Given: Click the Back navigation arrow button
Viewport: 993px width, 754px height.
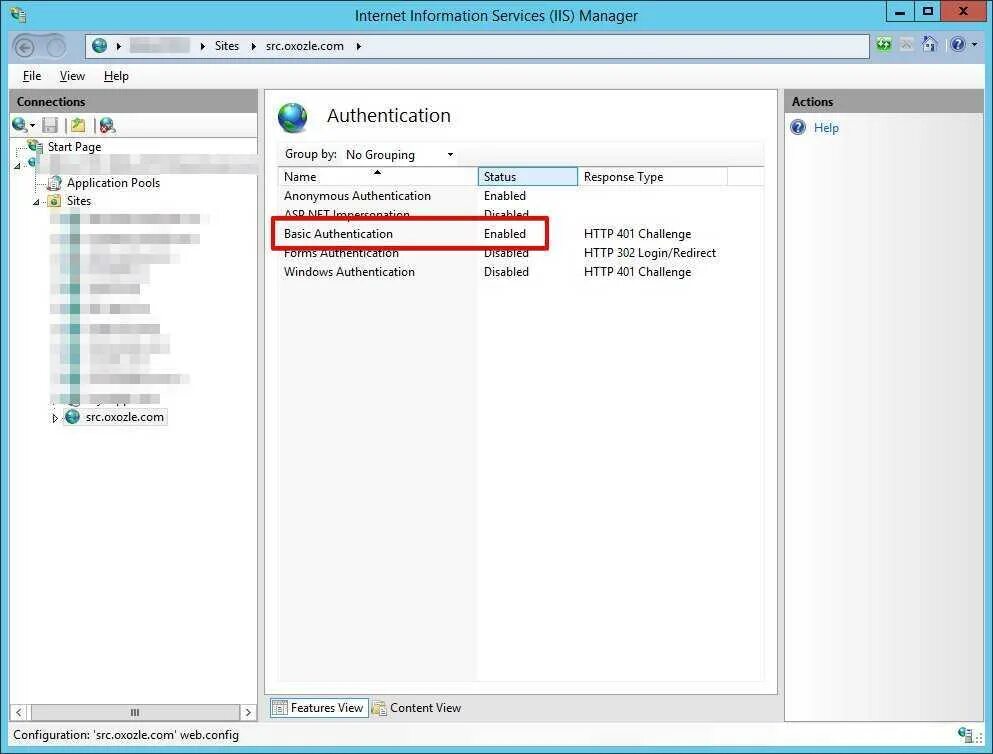Looking at the screenshot, I should 25,47.
